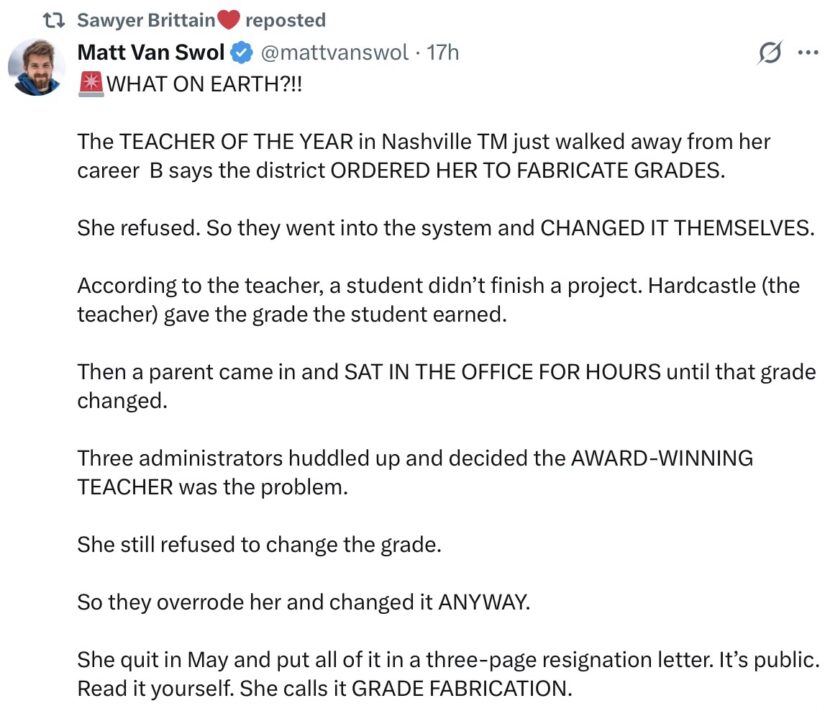The height and width of the screenshot is (711, 825).
Task: Click the red heart emoji beside Sawyer Brittain
Action: (x=229, y=21)
